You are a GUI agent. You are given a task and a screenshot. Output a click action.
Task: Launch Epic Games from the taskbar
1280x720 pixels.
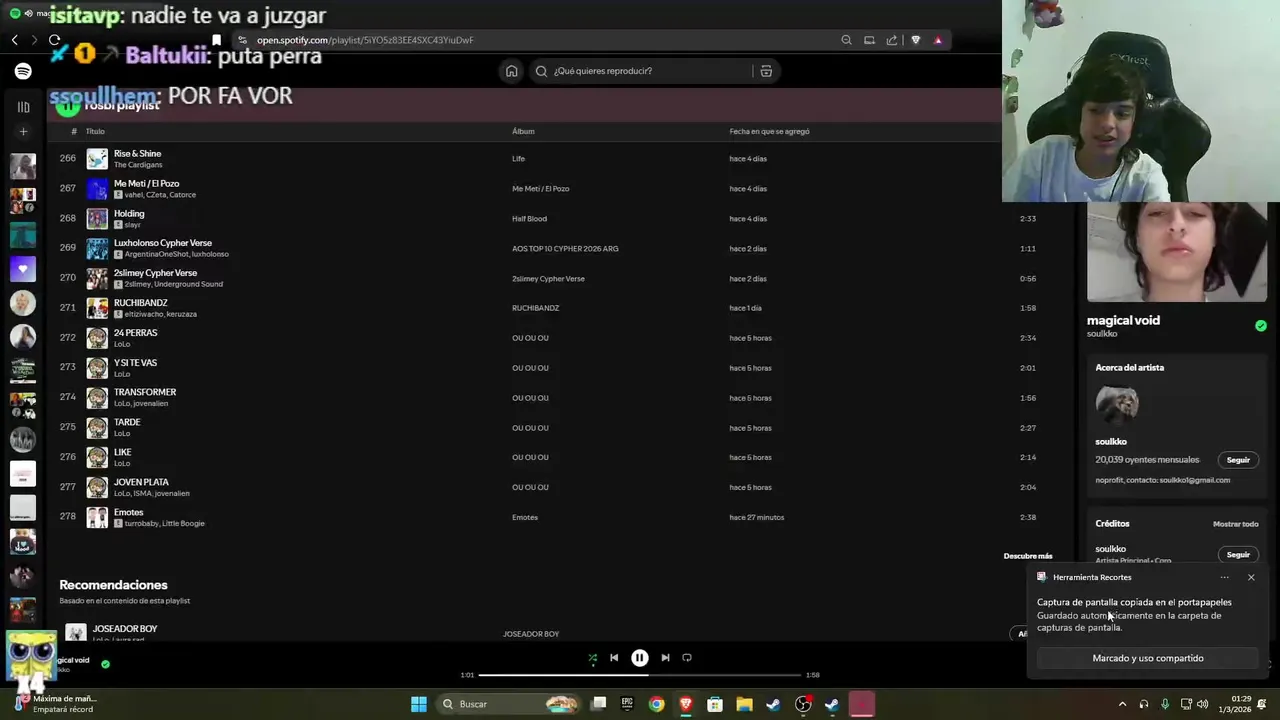627,704
